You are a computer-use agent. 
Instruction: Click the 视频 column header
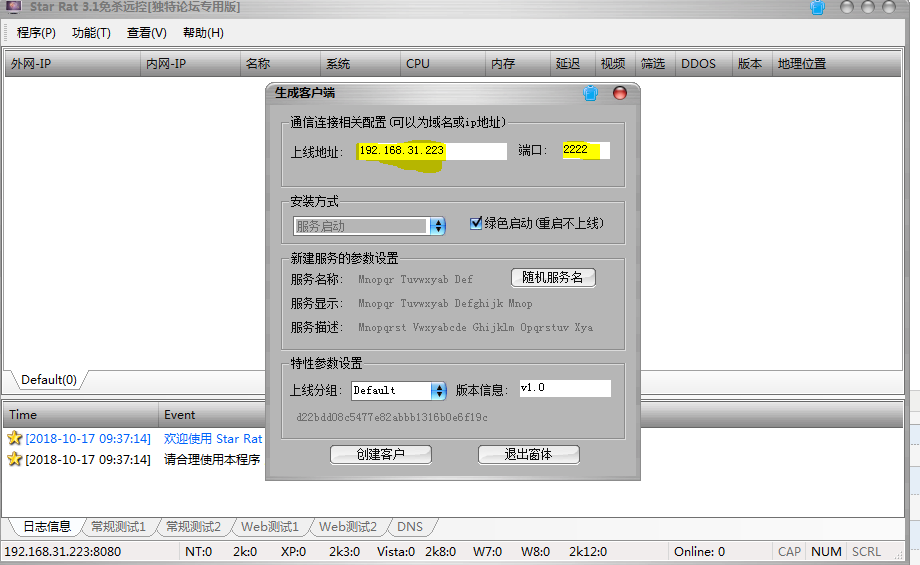point(614,63)
